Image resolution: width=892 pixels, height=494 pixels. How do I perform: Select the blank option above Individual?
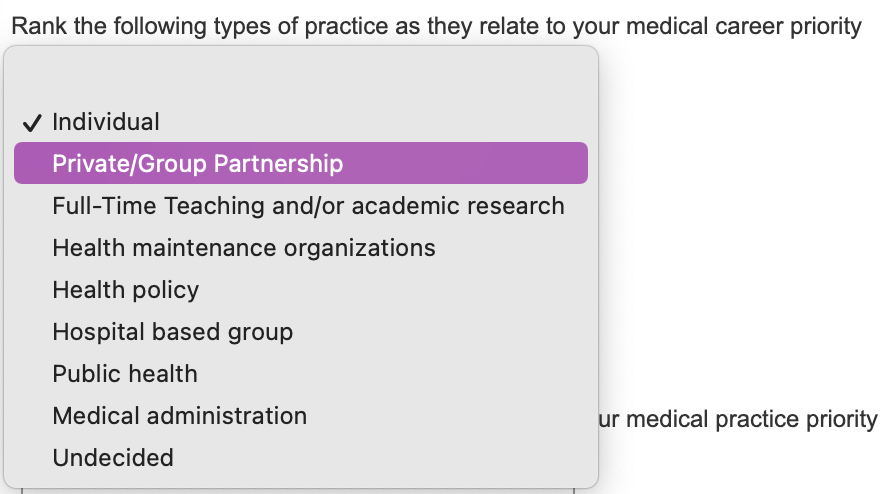tap(300, 80)
